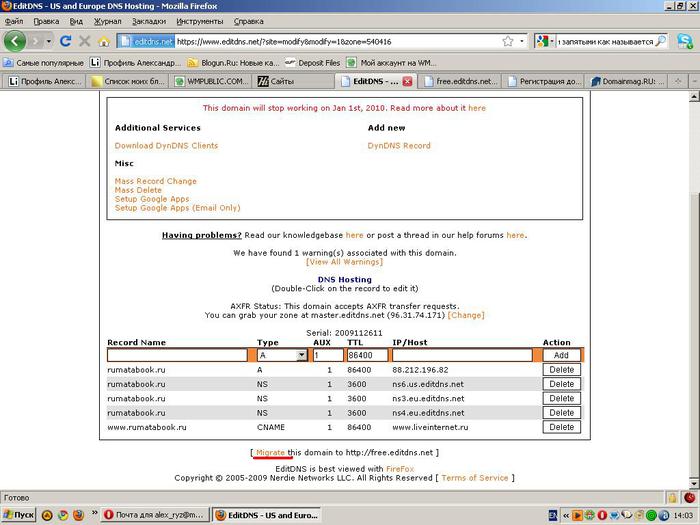
Task: Click the Add record button
Action: tap(561, 355)
